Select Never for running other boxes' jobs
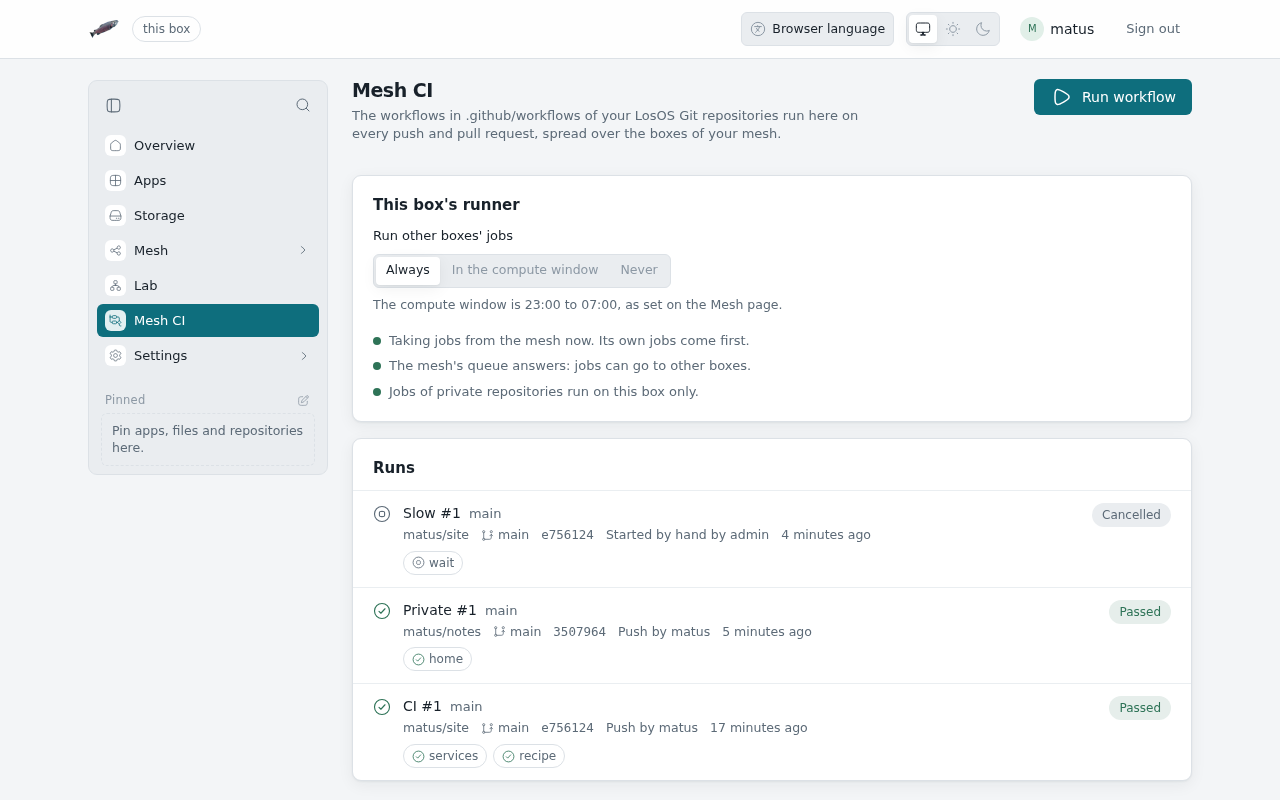1280x800 pixels. 639,270
